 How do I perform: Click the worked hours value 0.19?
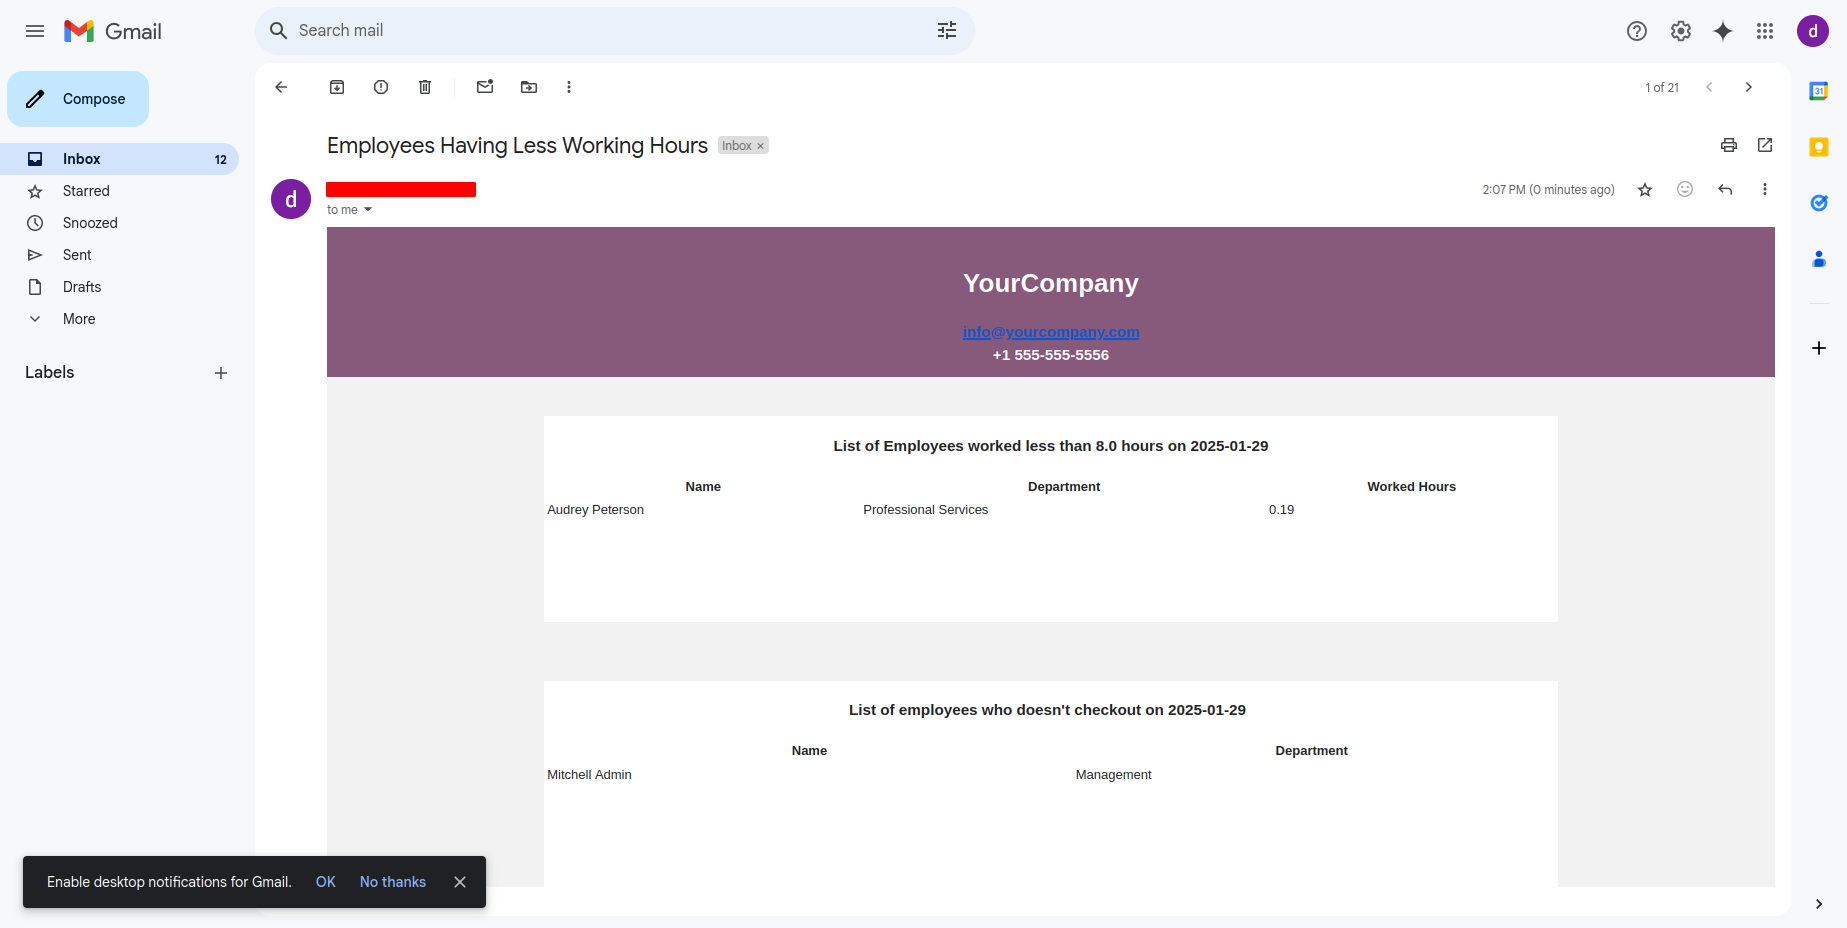pyautogui.click(x=1281, y=510)
